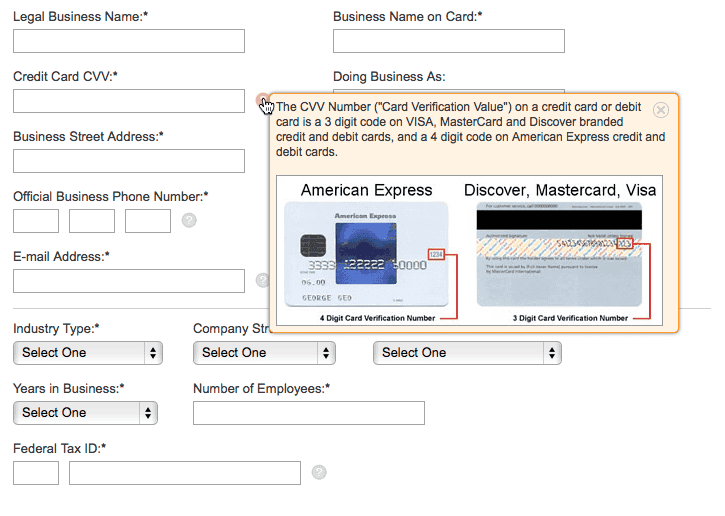Click help icon beside Credit Card CVV field
Screen dimensions: 725x516
tap(262, 100)
